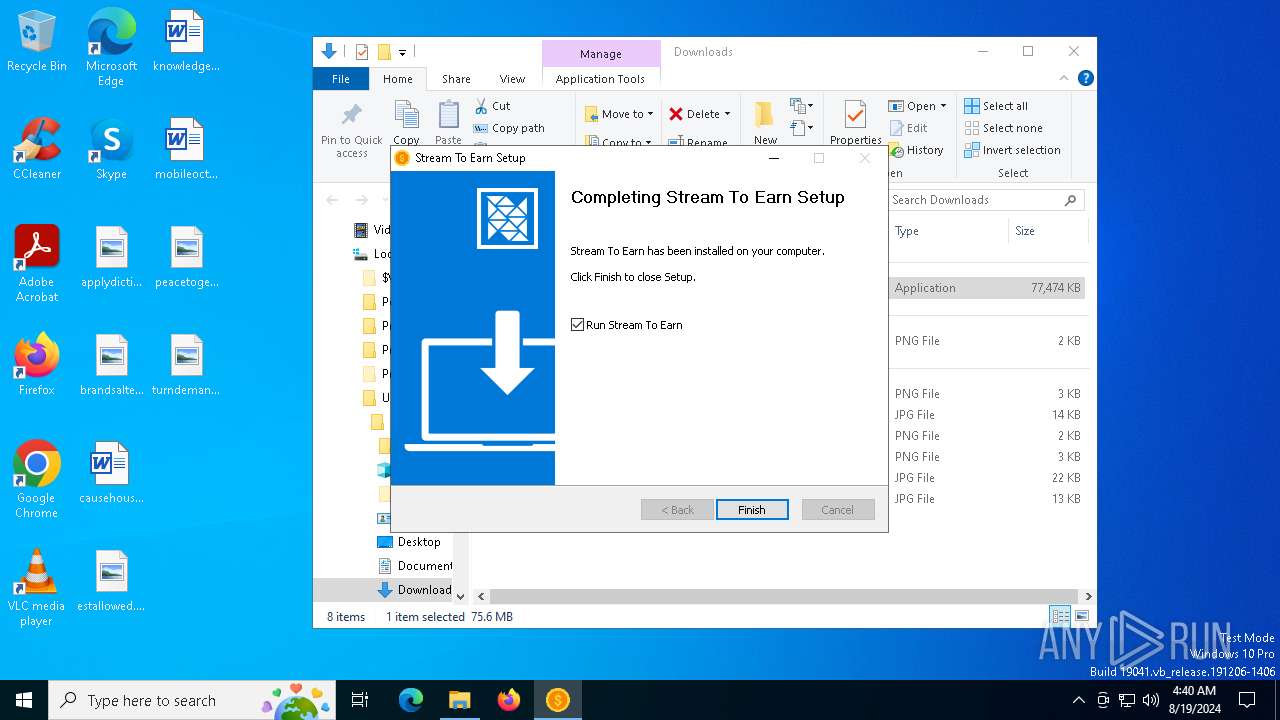Select the causehous Word document on desktop

[111, 473]
